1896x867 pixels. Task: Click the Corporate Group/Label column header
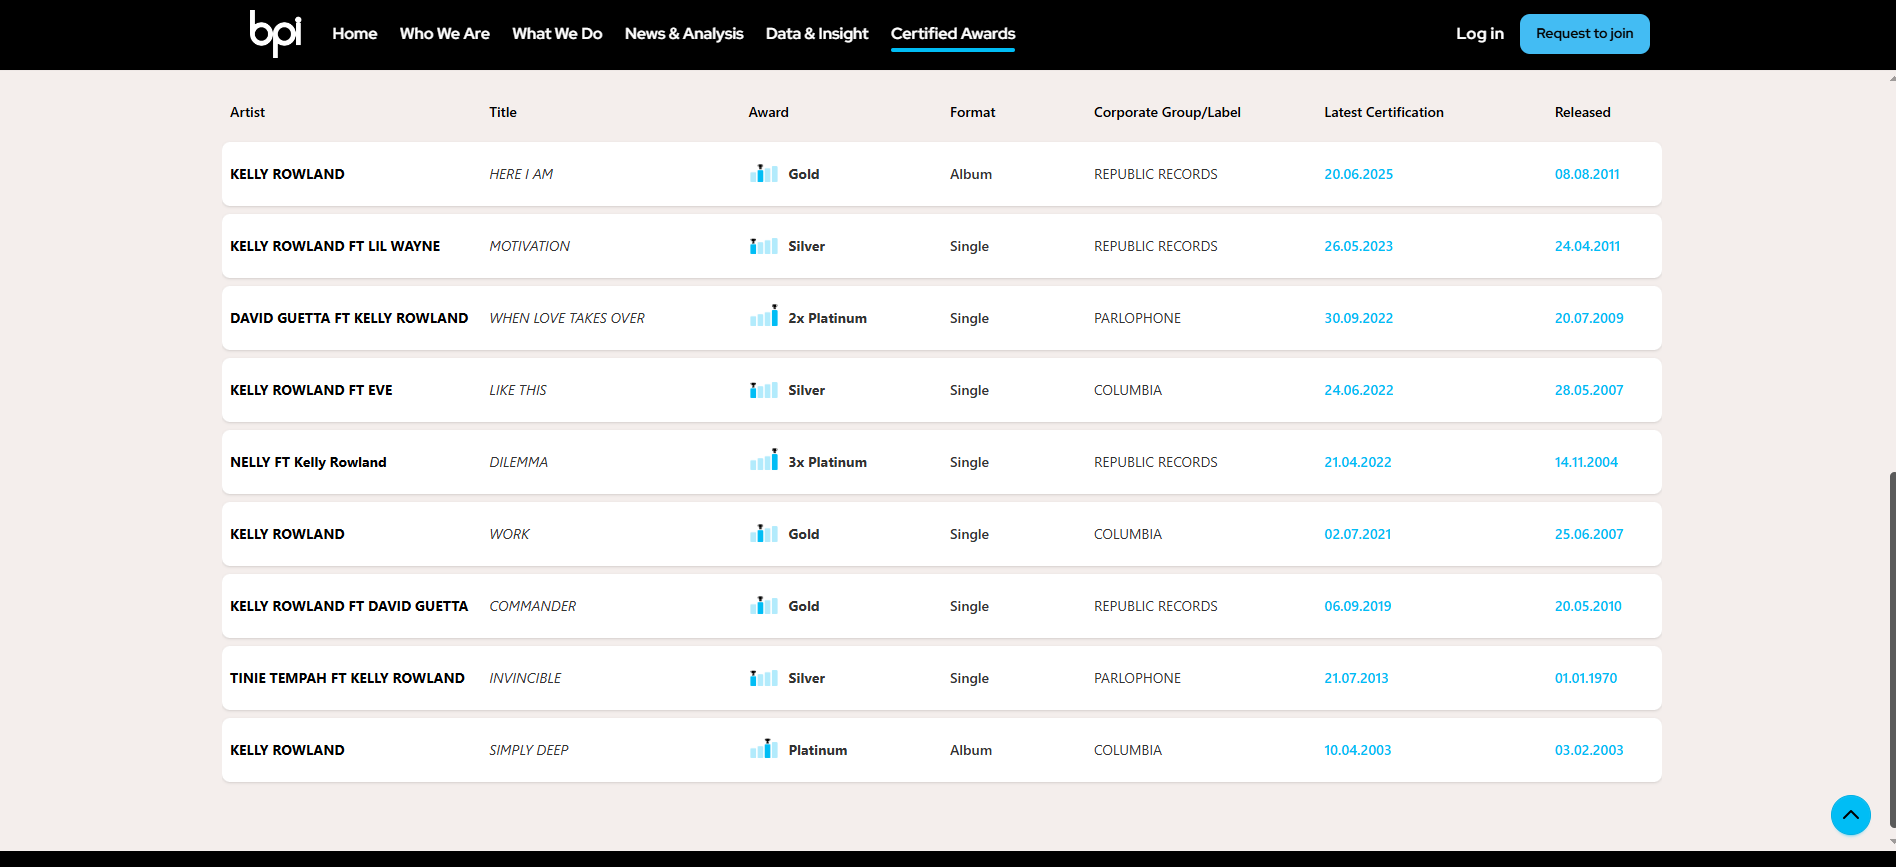1167,112
